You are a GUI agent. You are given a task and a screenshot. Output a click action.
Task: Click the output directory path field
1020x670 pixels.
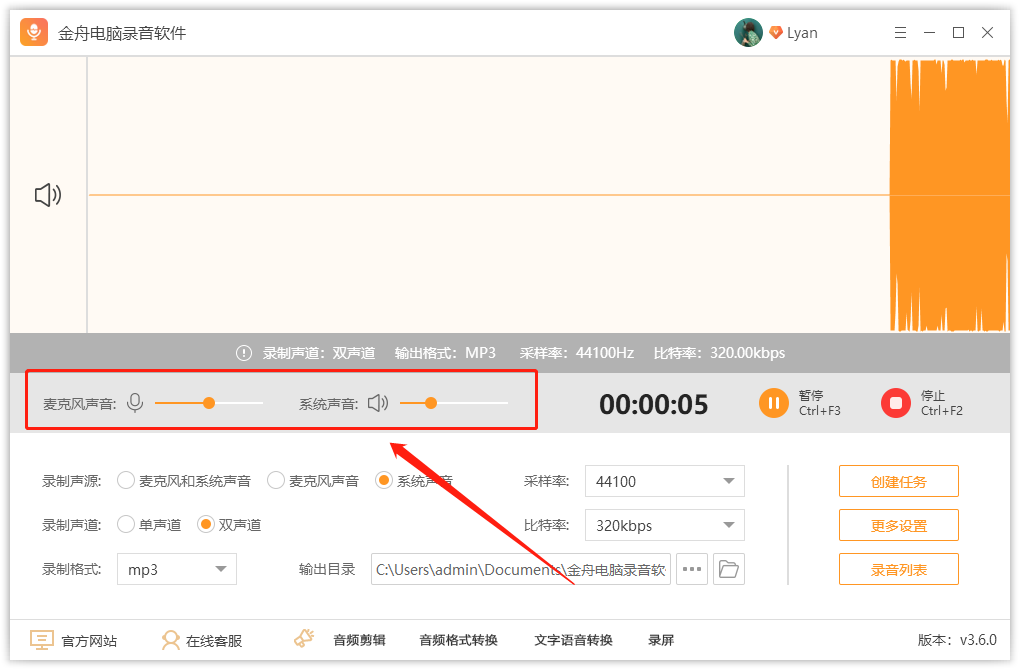point(520,569)
